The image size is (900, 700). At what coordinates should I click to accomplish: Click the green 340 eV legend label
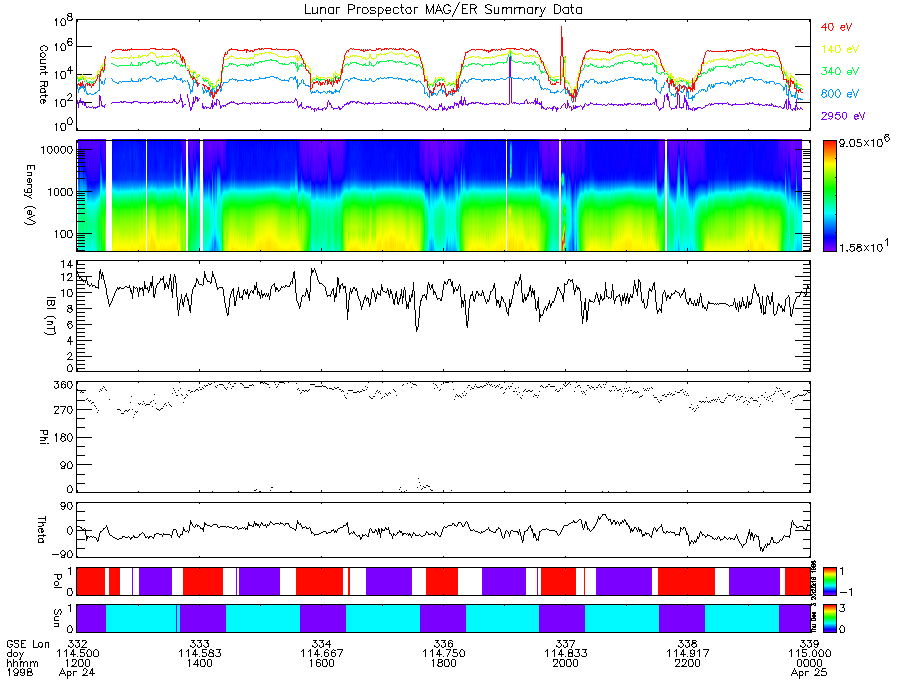click(x=840, y=71)
